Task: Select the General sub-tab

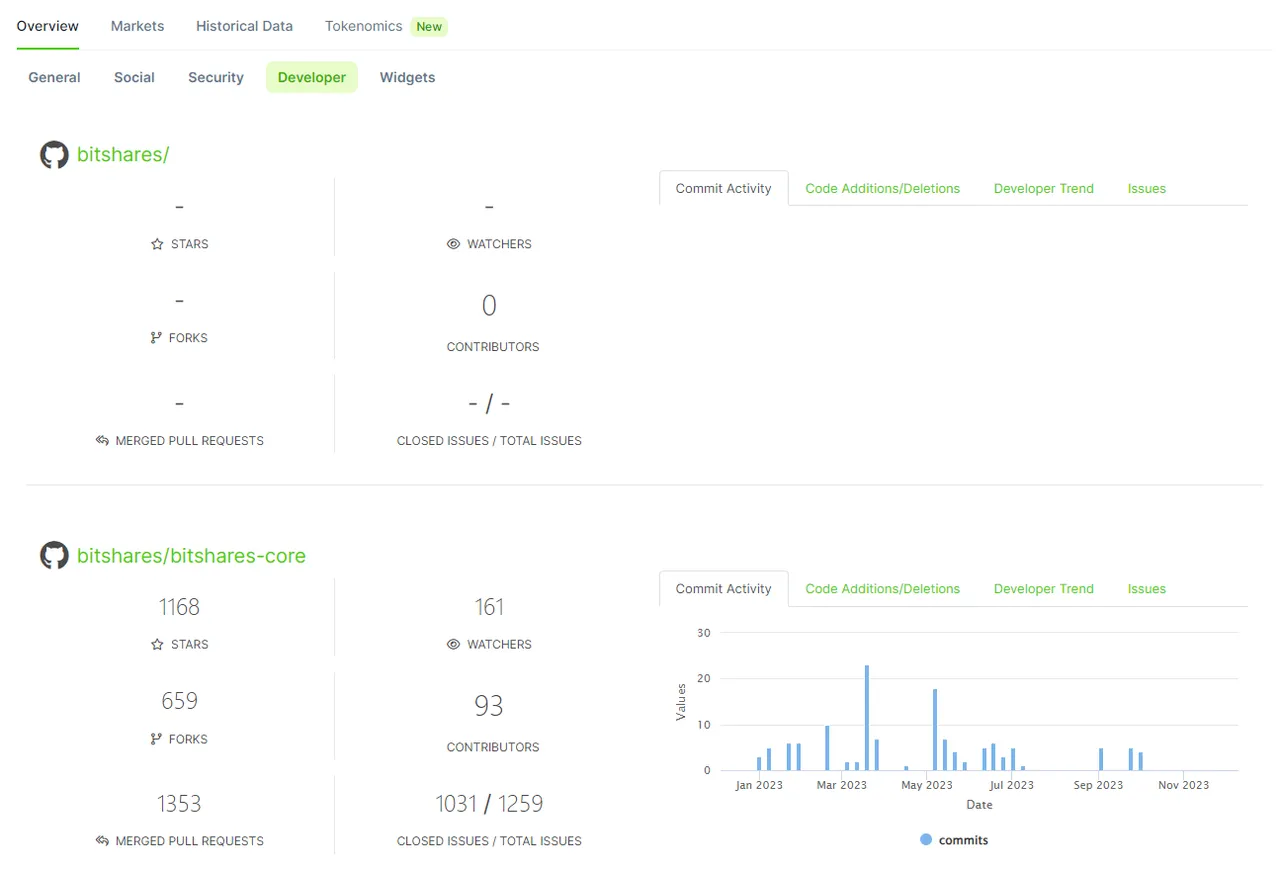Action: click(x=54, y=77)
